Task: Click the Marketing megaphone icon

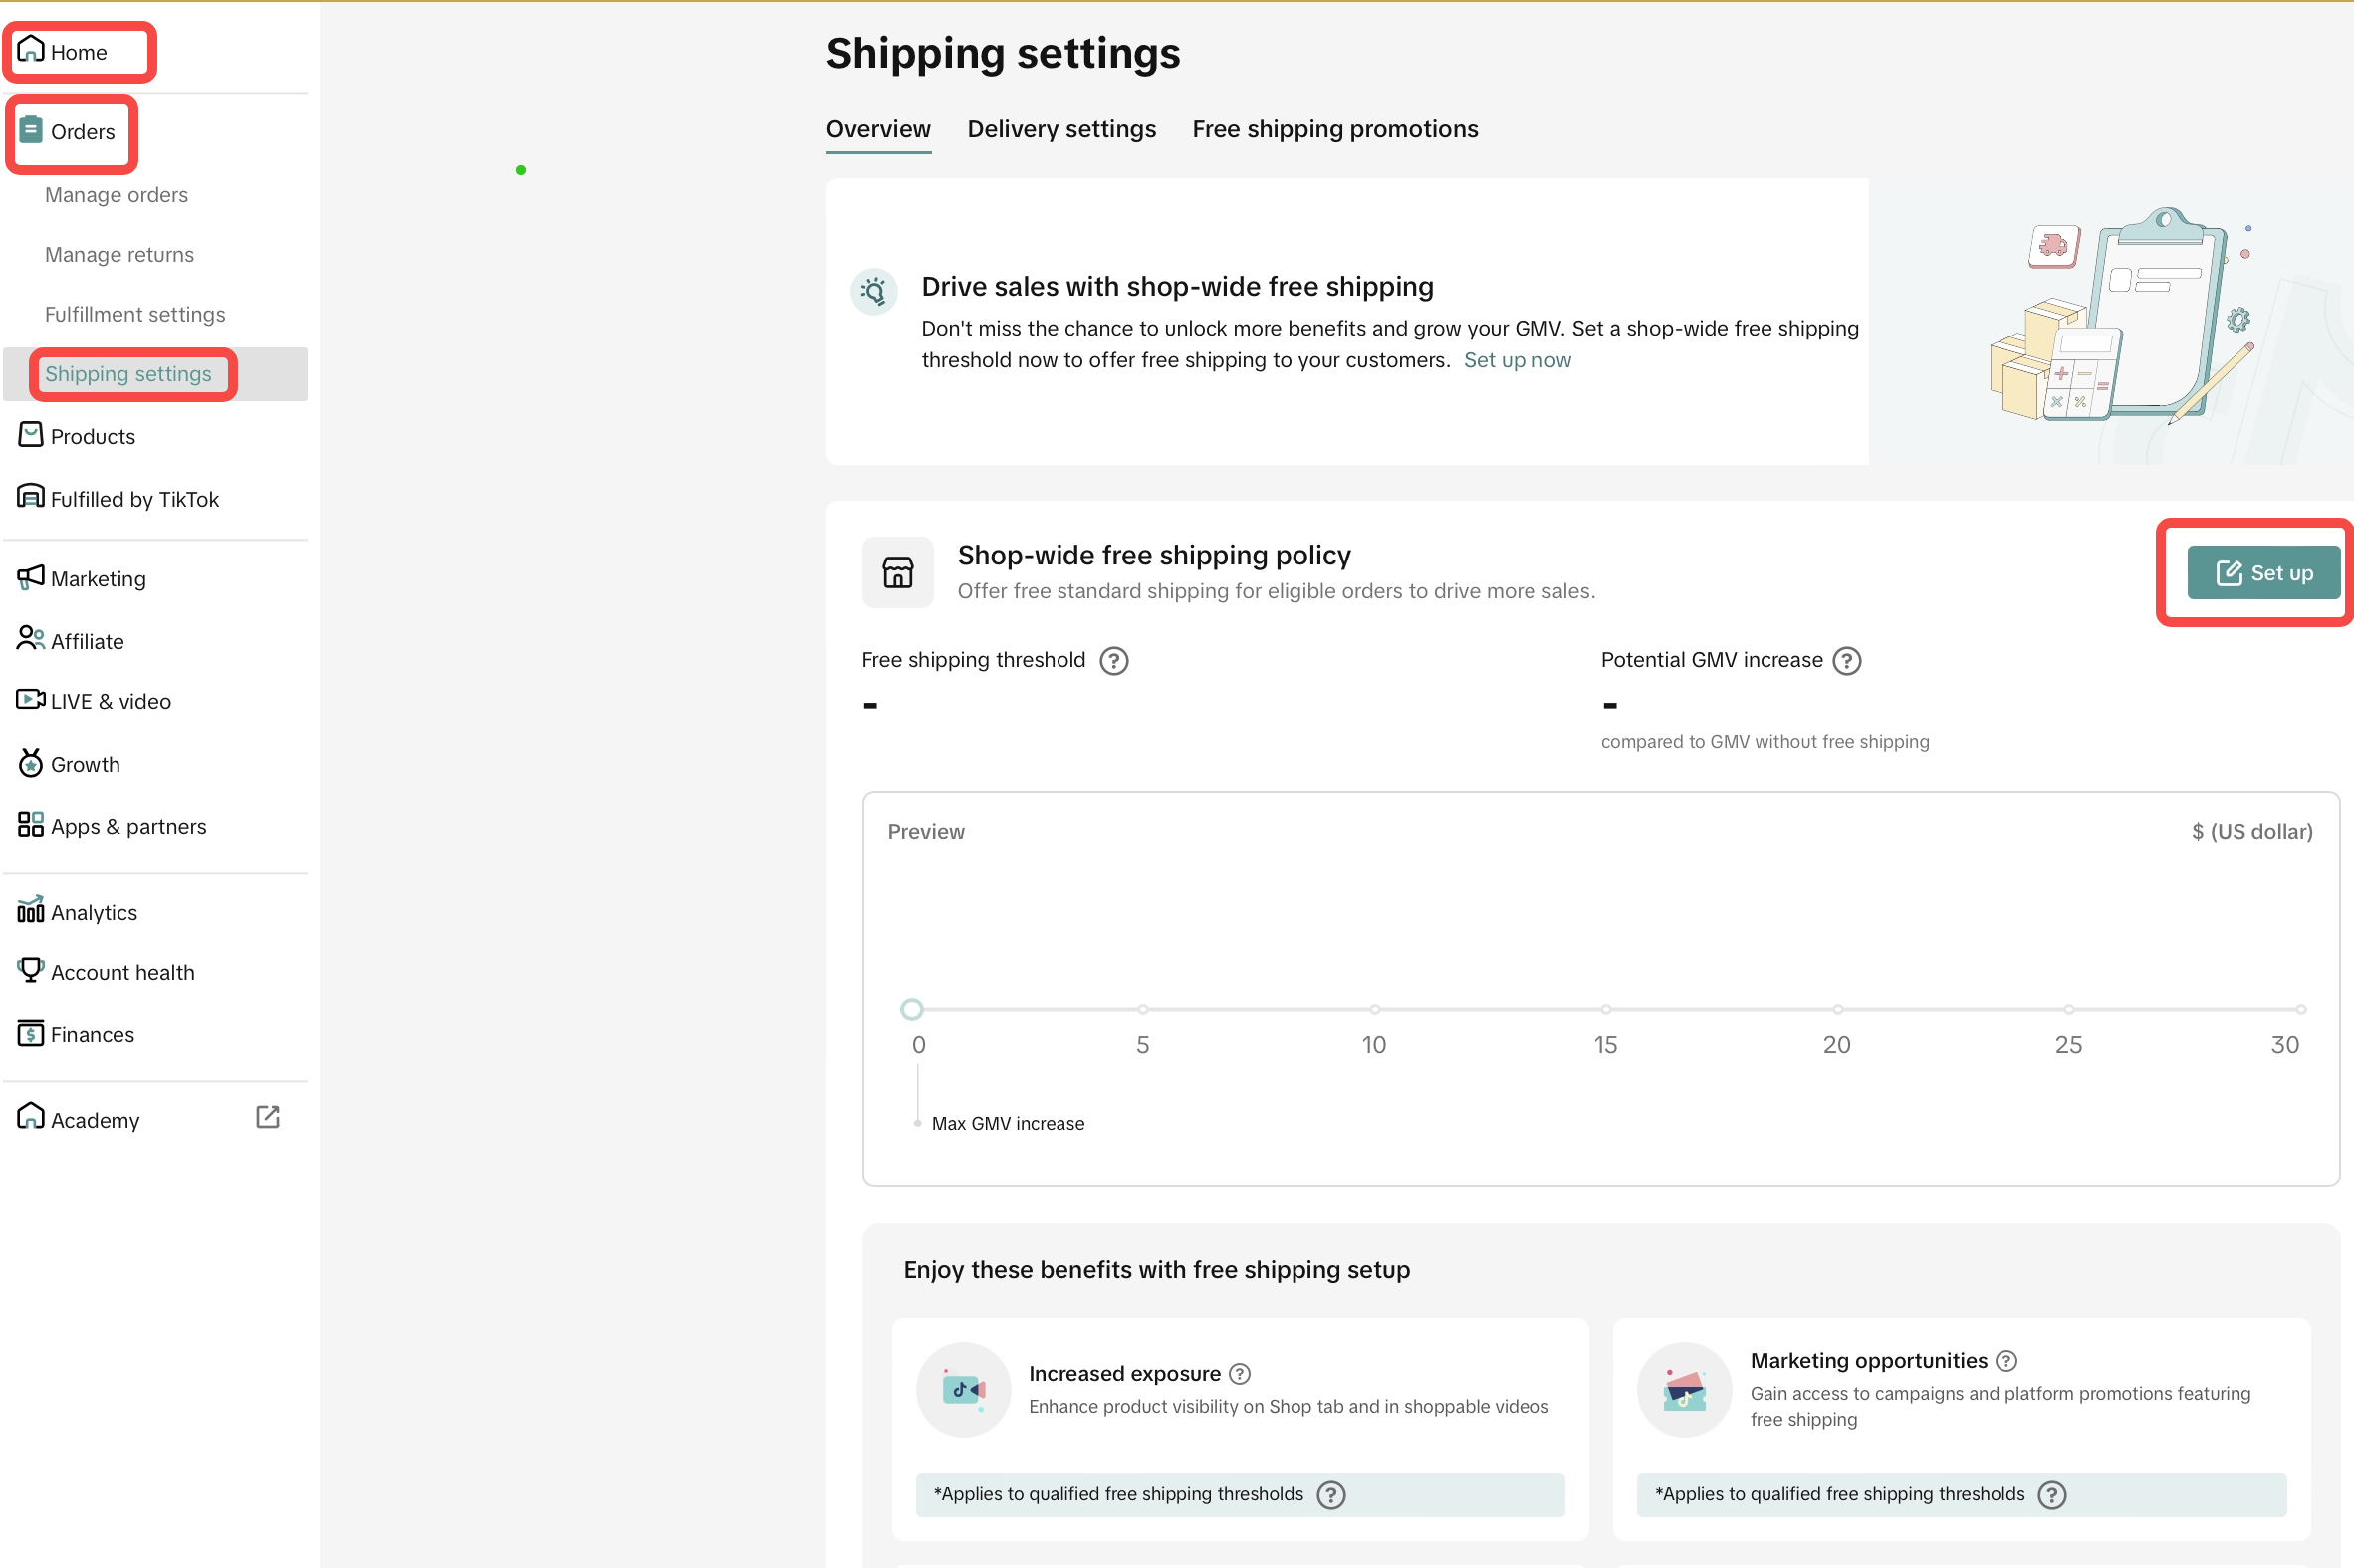Action: [x=31, y=577]
